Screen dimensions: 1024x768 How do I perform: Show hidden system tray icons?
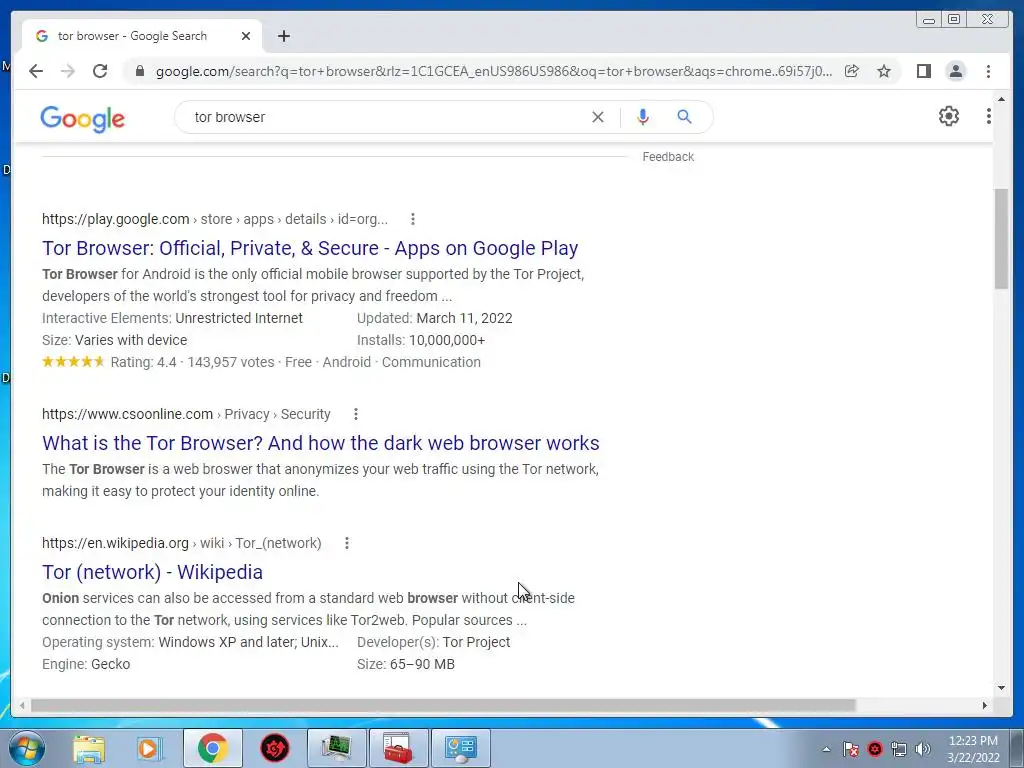click(826, 749)
